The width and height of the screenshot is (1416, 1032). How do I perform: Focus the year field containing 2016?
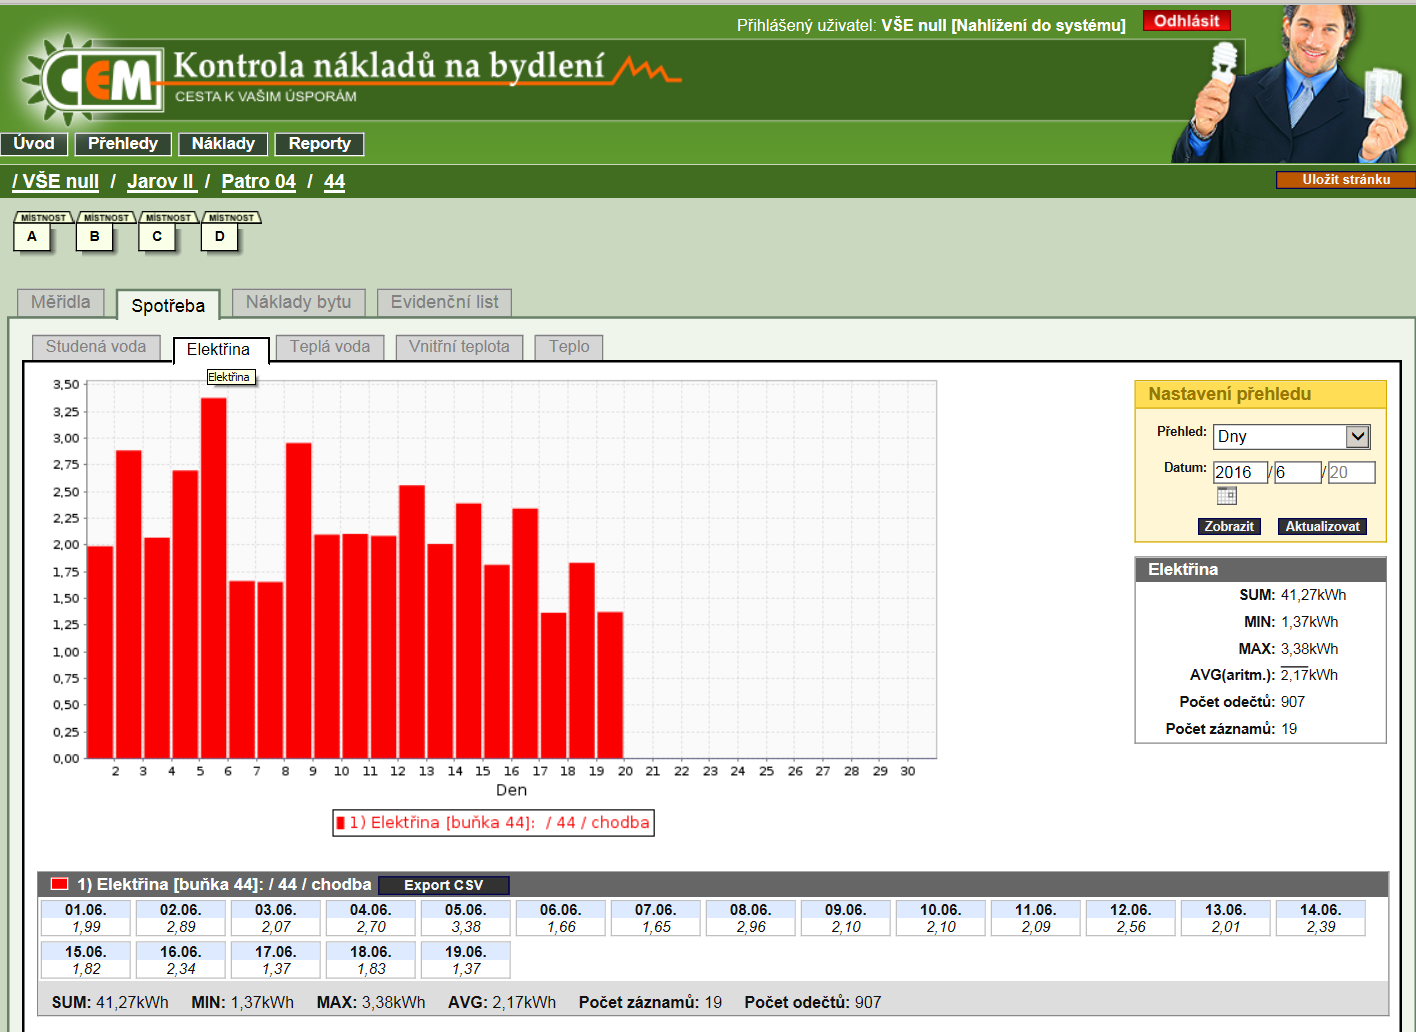coord(1241,473)
